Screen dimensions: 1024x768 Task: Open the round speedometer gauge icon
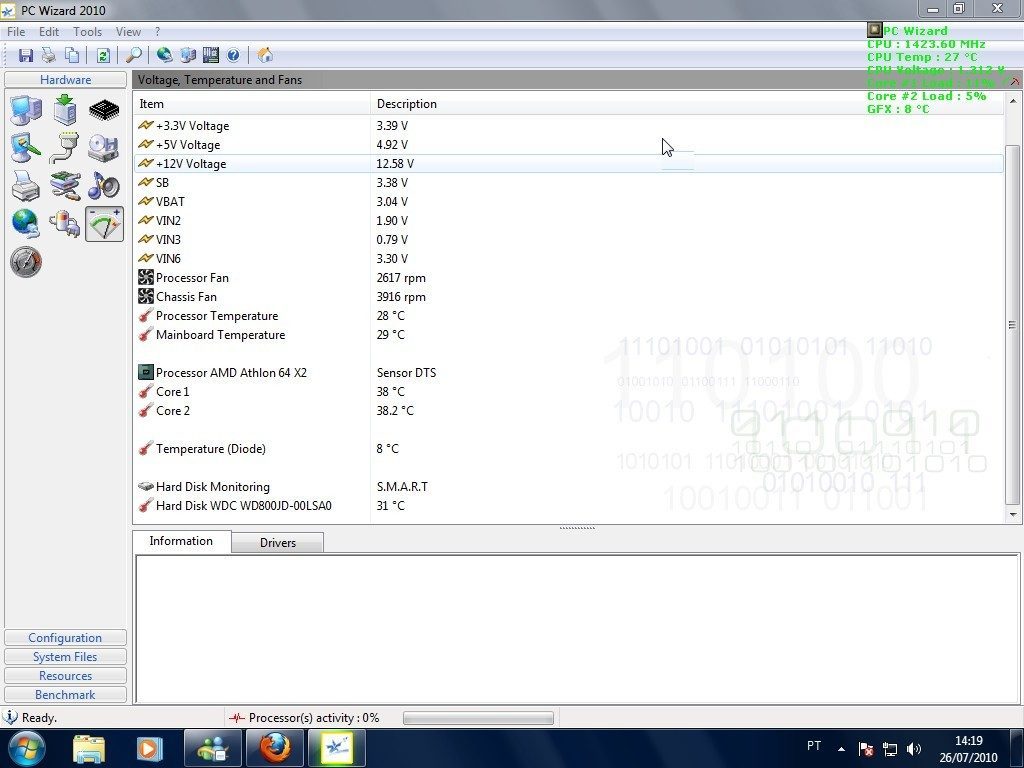[x=26, y=262]
